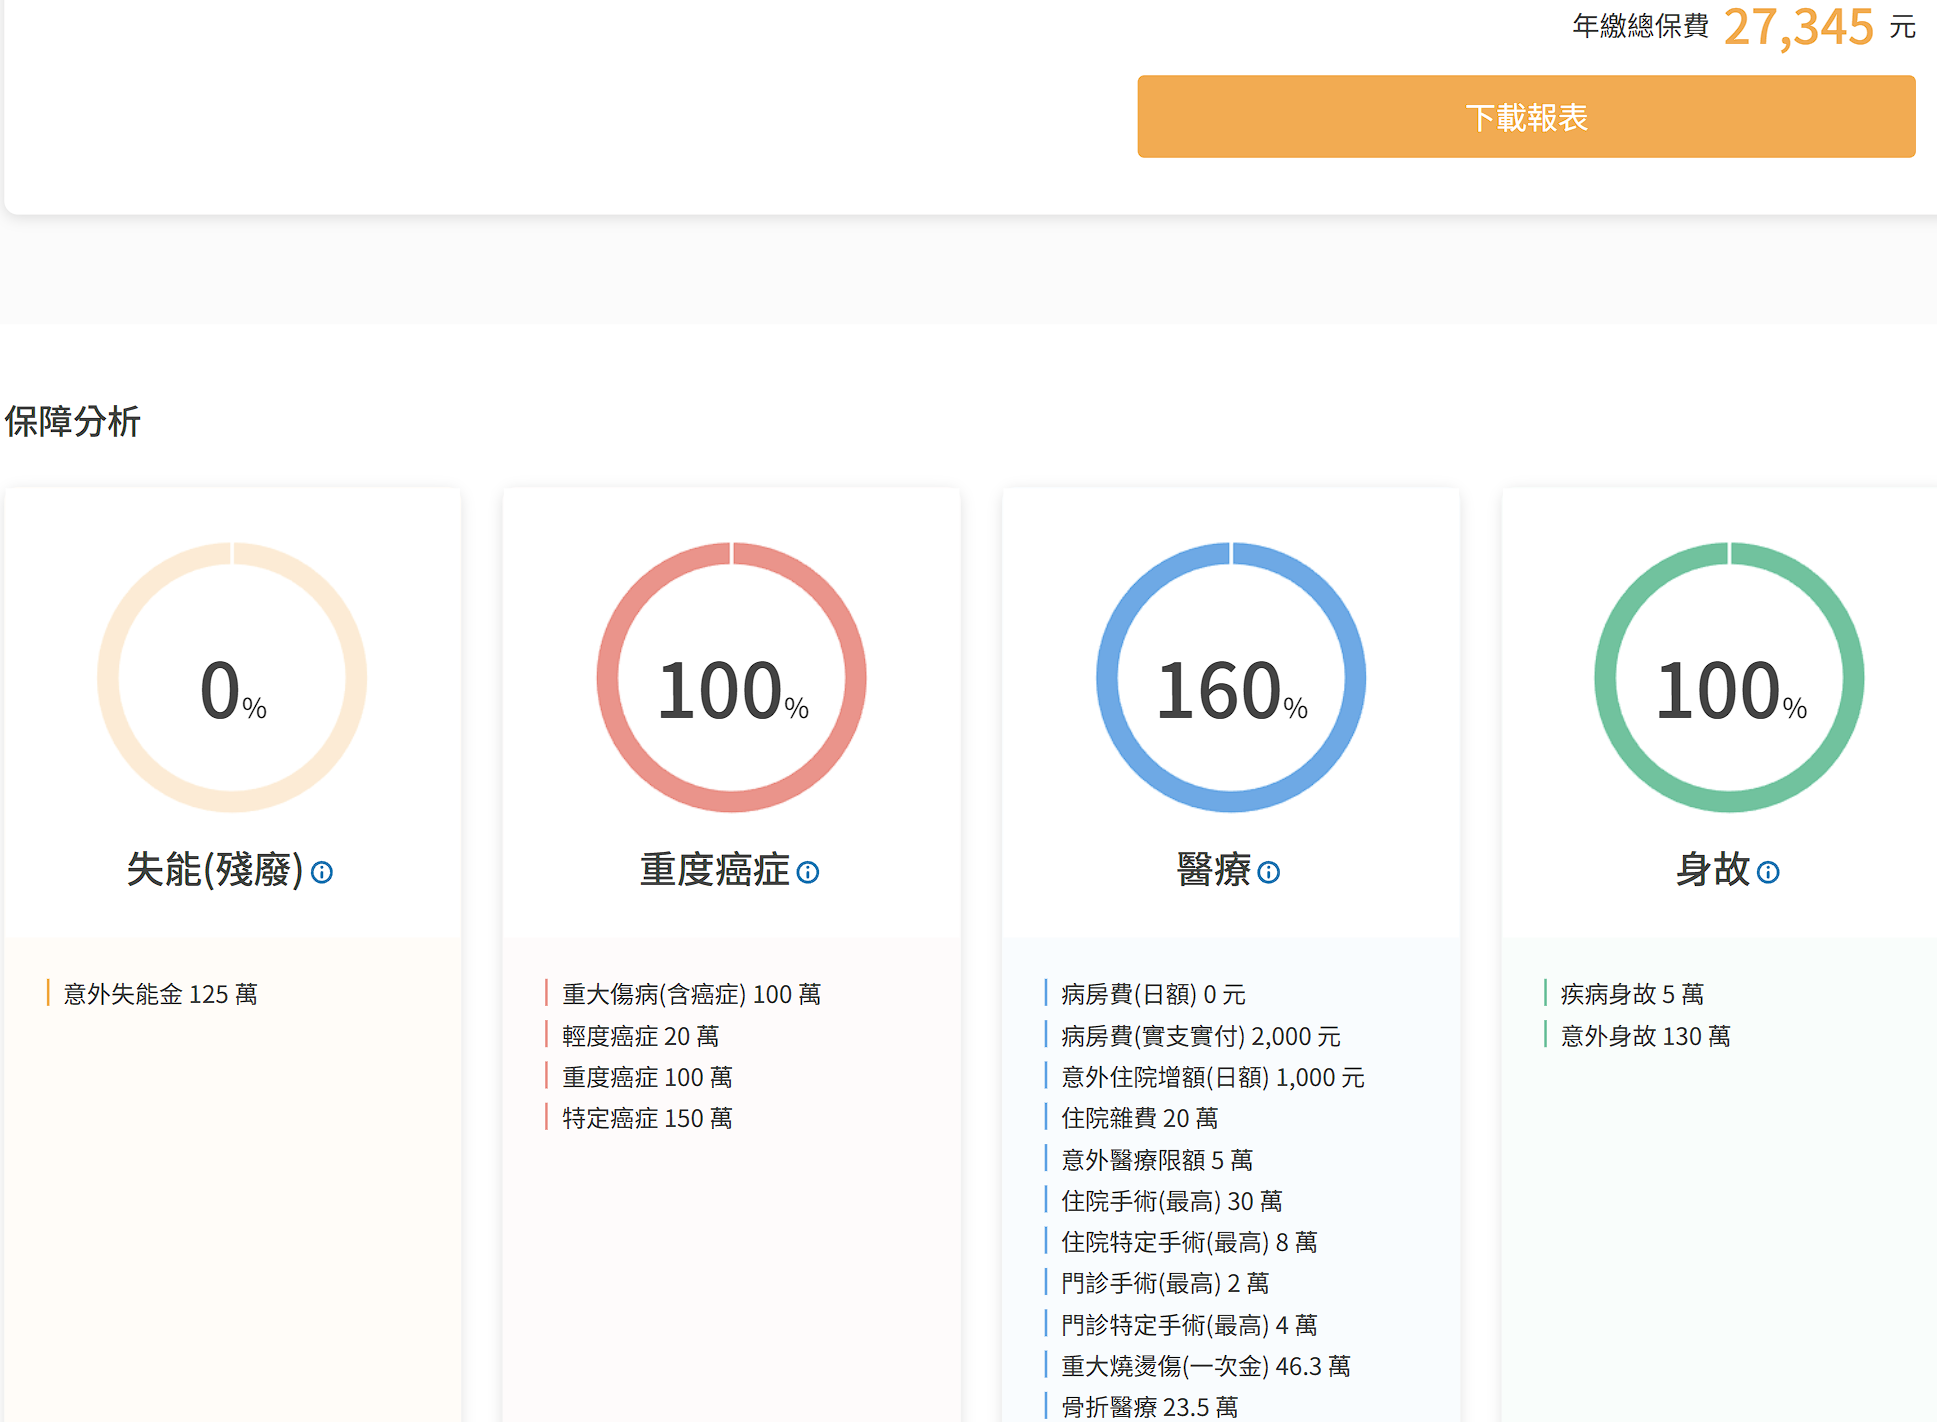Open info icon next to 重度癌症
This screenshot has width=1937, height=1422.
point(808,872)
